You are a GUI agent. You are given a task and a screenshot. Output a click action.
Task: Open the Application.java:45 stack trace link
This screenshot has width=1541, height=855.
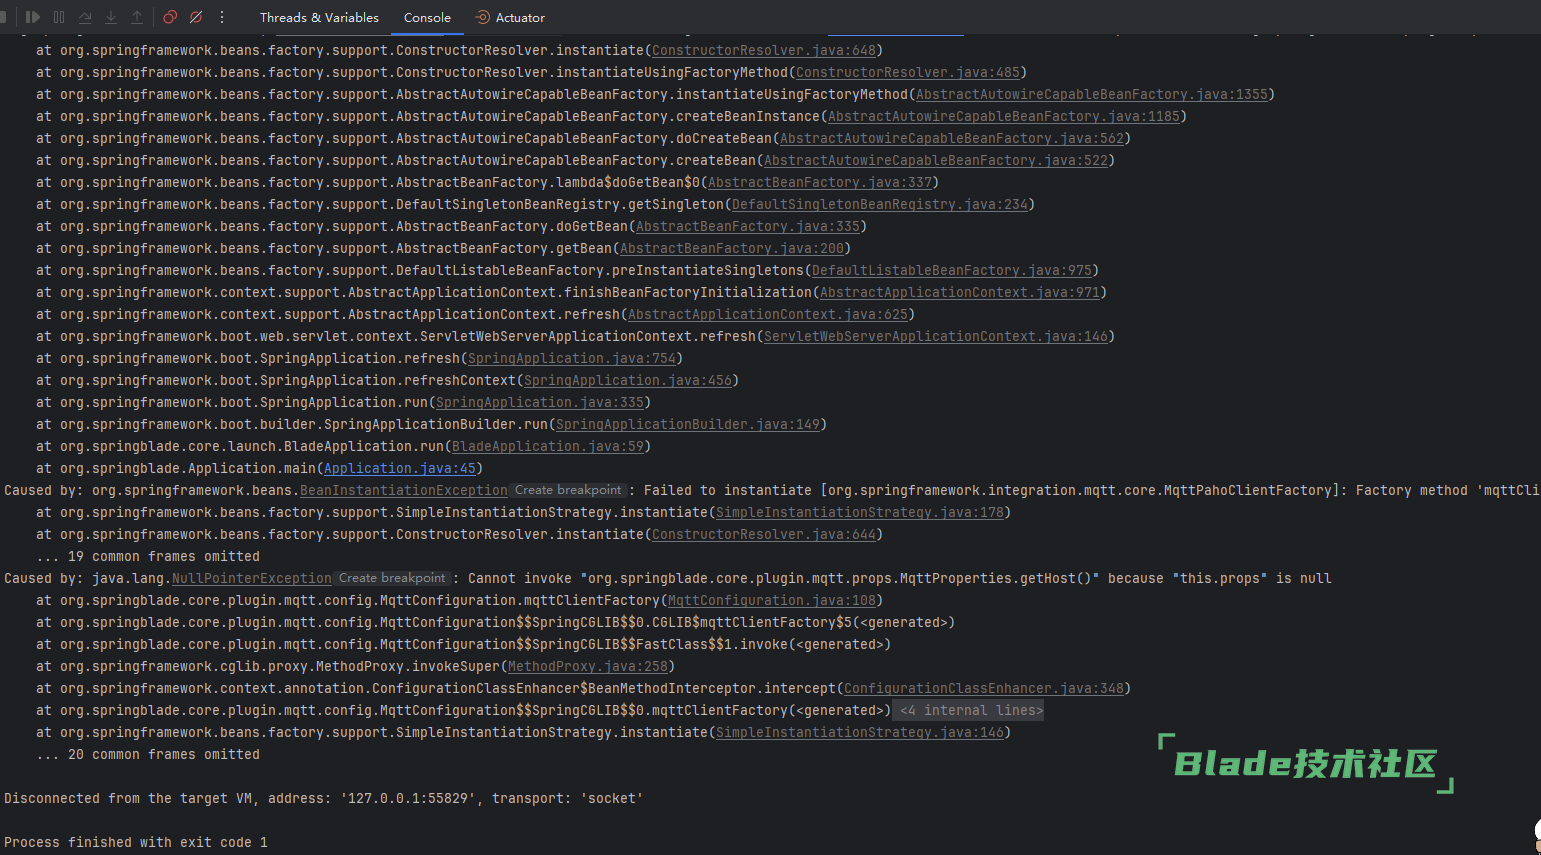pyautogui.click(x=399, y=468)
